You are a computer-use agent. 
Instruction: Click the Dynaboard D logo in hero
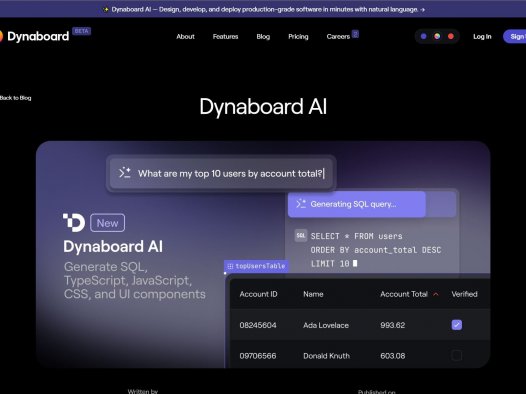74,222
